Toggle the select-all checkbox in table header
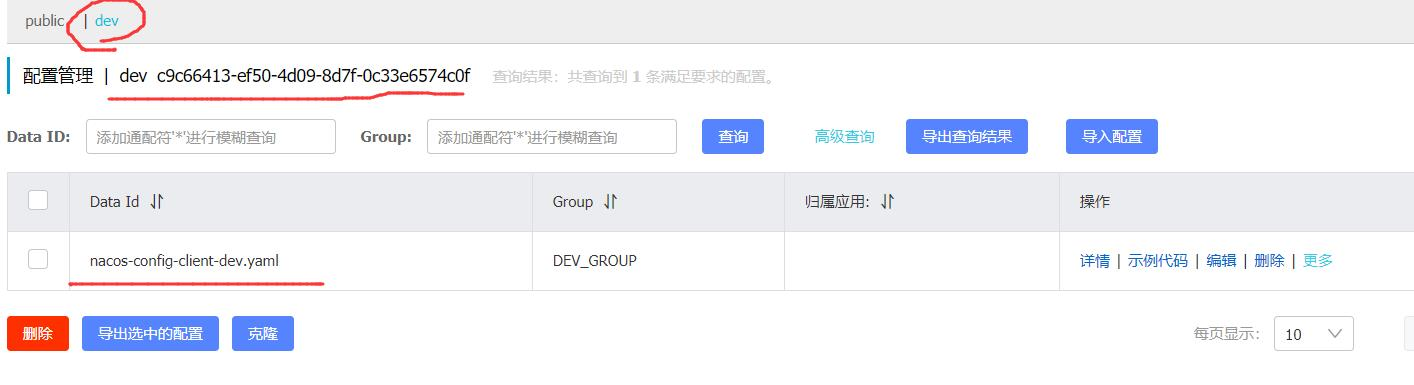Image resolution: width=1414 pixels, height=385 pixels. coord(38,201)
